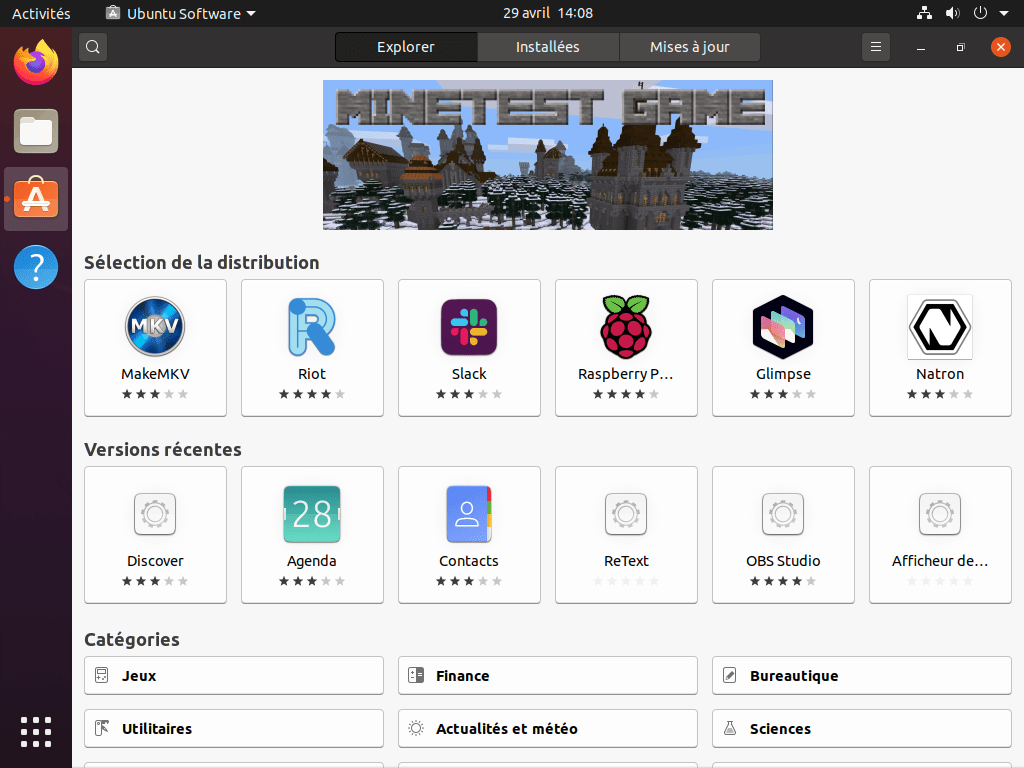Open the MakeMKV app icon
This screenshot has width=1024, height=768.
coord(155,326)
